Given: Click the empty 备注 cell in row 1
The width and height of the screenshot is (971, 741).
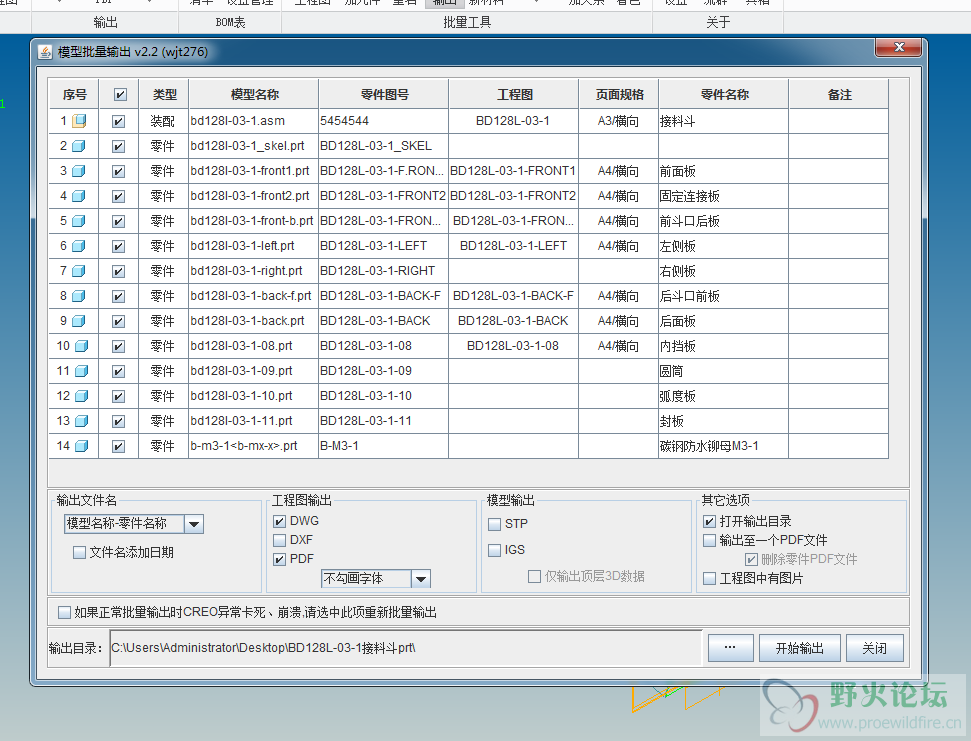Looking at the screenshot, I should pyautogui.click(x=838, y=121).
